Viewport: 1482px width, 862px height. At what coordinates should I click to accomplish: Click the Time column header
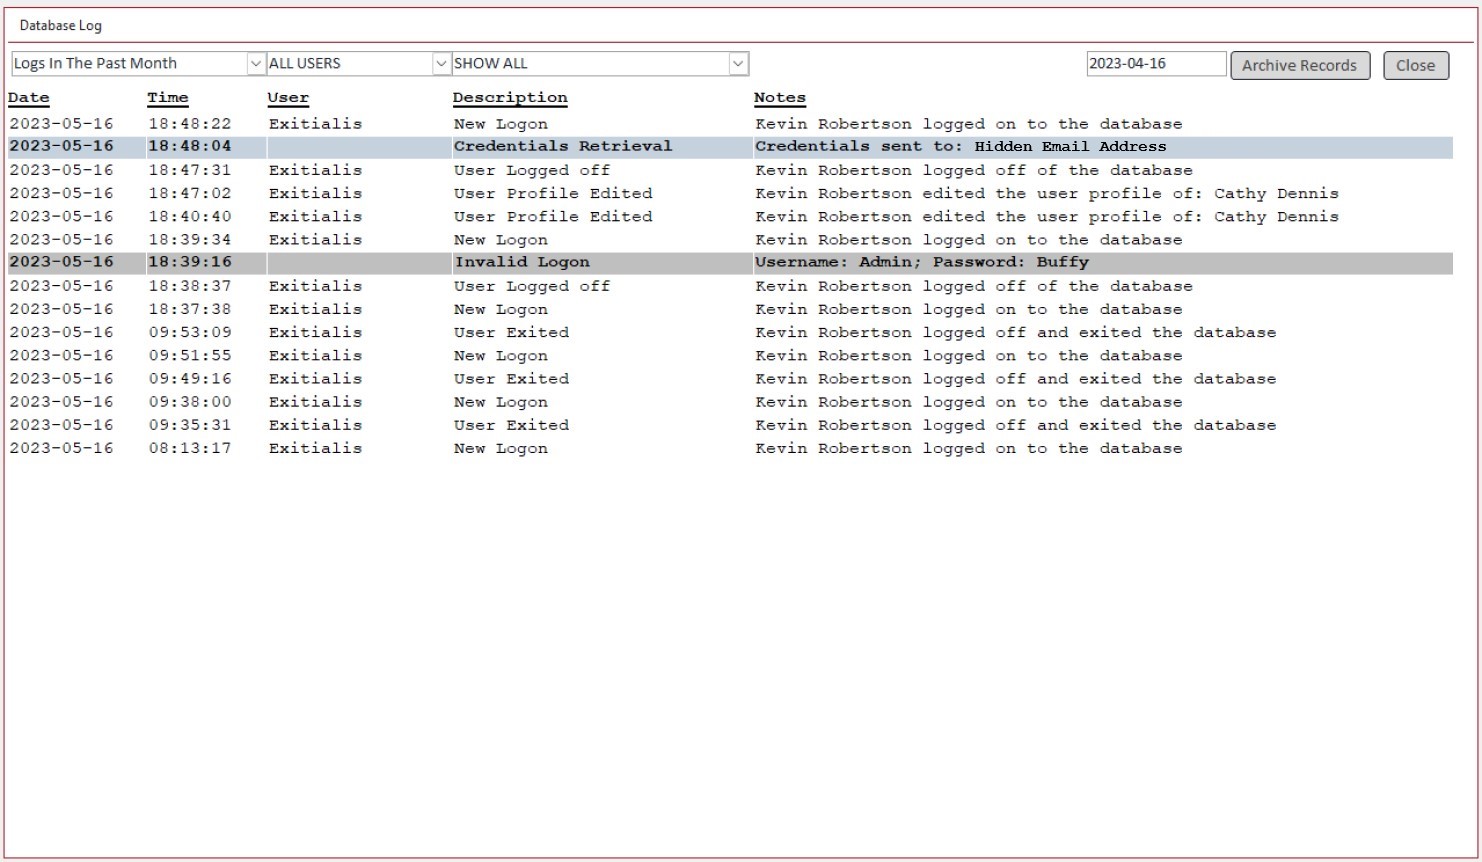[167, 97]
